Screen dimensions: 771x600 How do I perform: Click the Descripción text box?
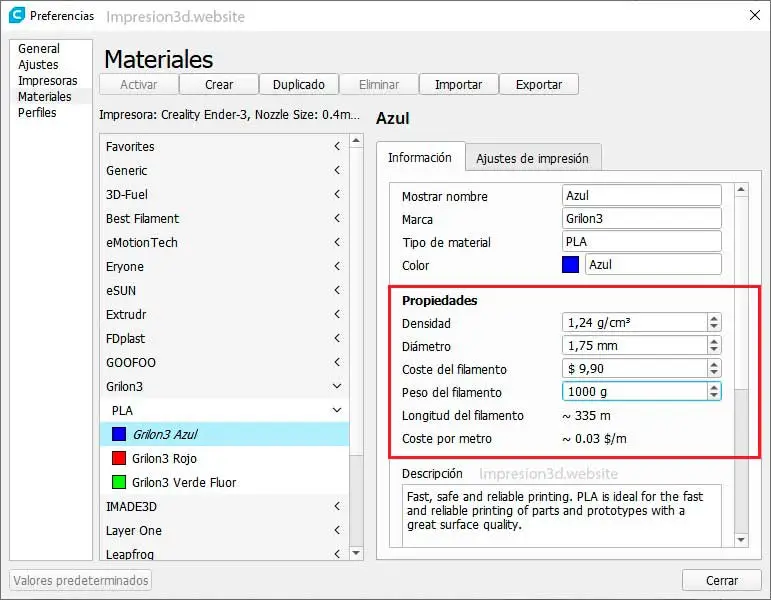click(562, 515)
